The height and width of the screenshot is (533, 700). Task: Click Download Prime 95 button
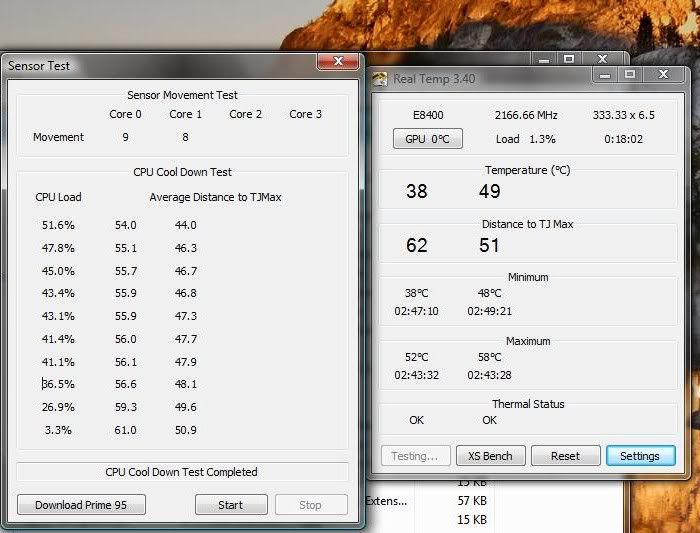coord(81,505)
